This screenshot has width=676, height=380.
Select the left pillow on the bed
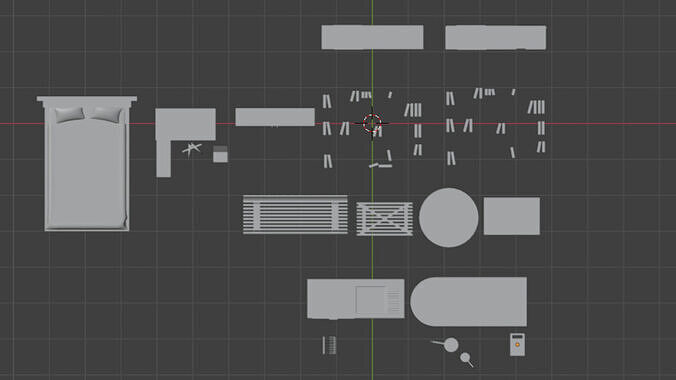tap(69, 114)
